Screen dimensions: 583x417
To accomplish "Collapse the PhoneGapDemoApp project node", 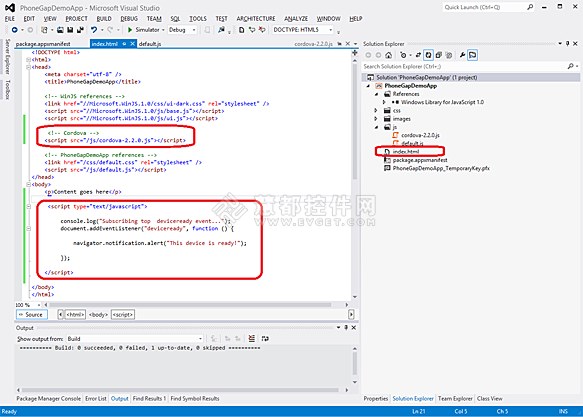I will 368,86.
